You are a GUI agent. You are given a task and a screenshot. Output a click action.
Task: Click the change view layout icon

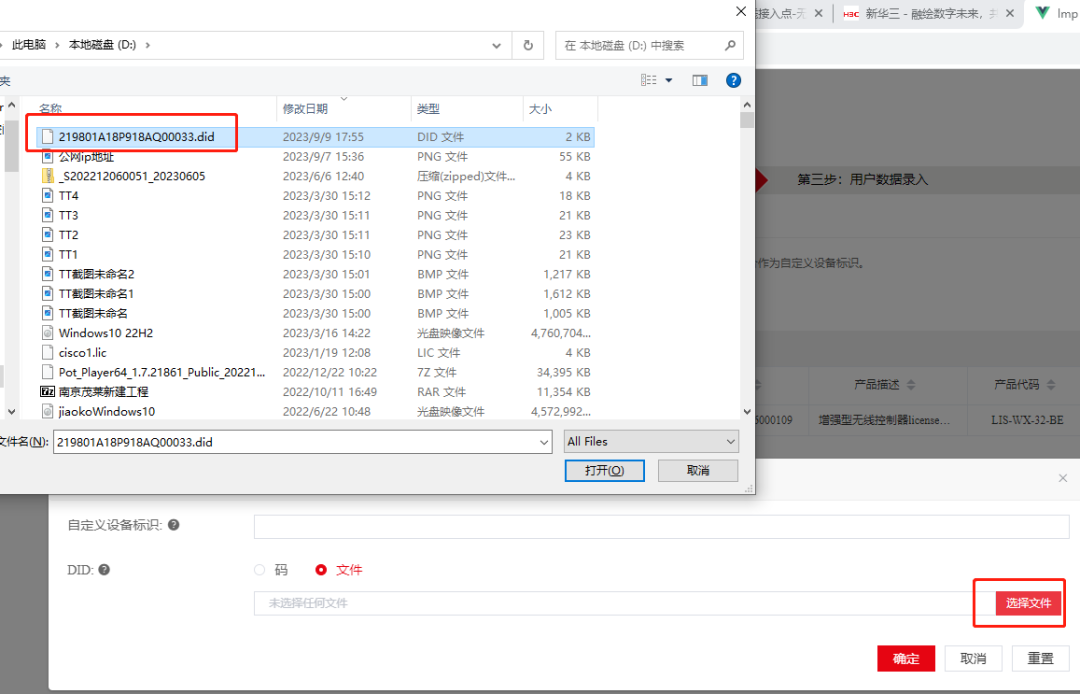[649, 81]
